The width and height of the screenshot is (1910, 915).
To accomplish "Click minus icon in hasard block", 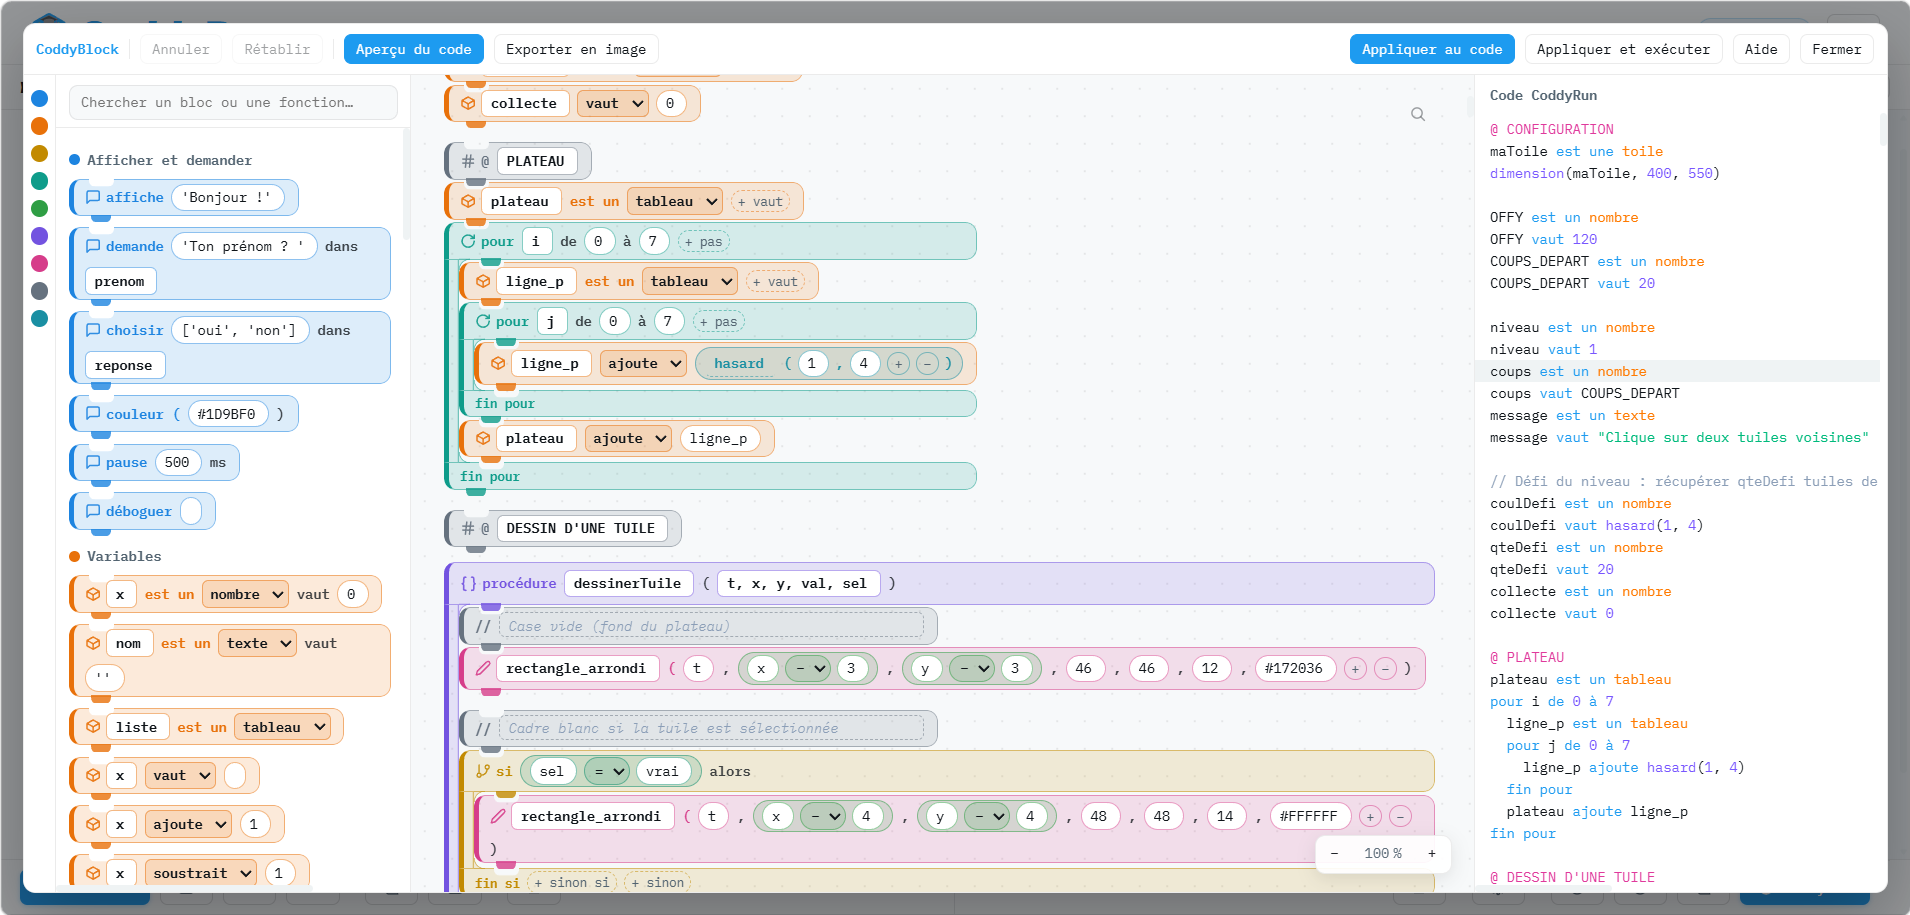I will (928, 363).
